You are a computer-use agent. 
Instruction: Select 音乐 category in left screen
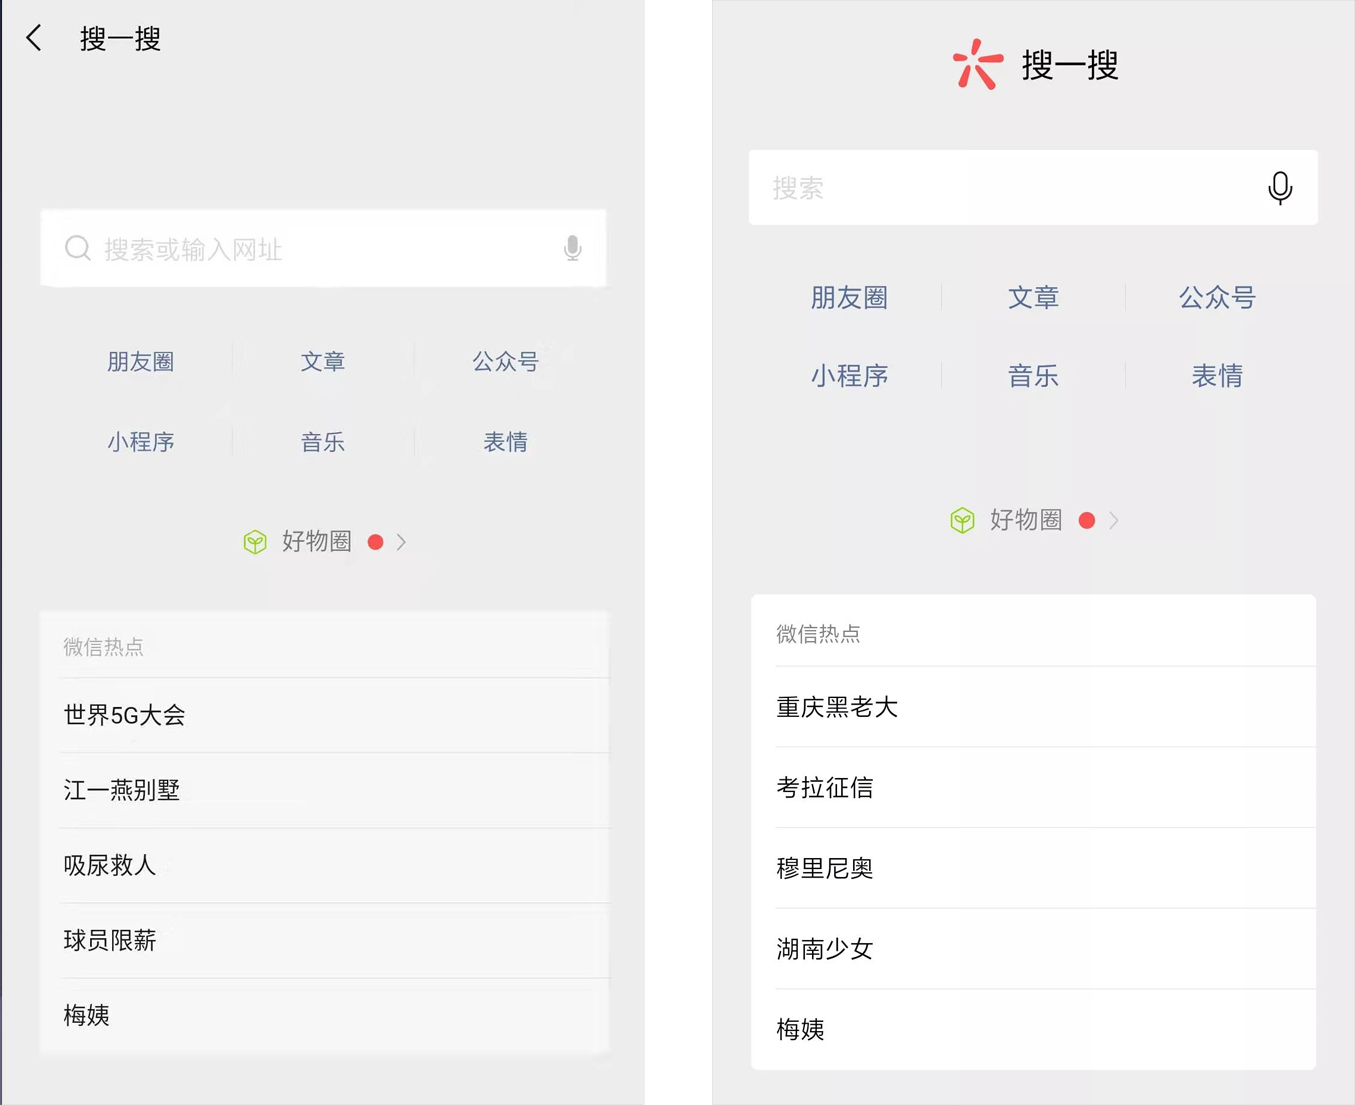tap(323, 441)
